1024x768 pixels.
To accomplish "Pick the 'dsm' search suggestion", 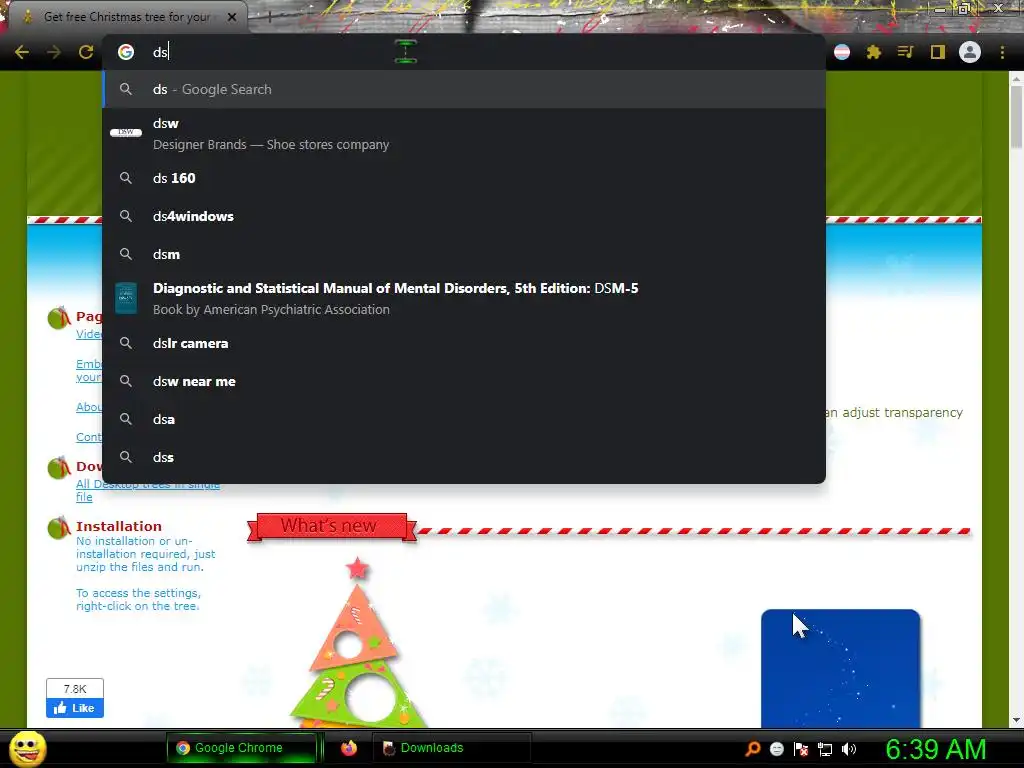I will [x=464, y=254].
